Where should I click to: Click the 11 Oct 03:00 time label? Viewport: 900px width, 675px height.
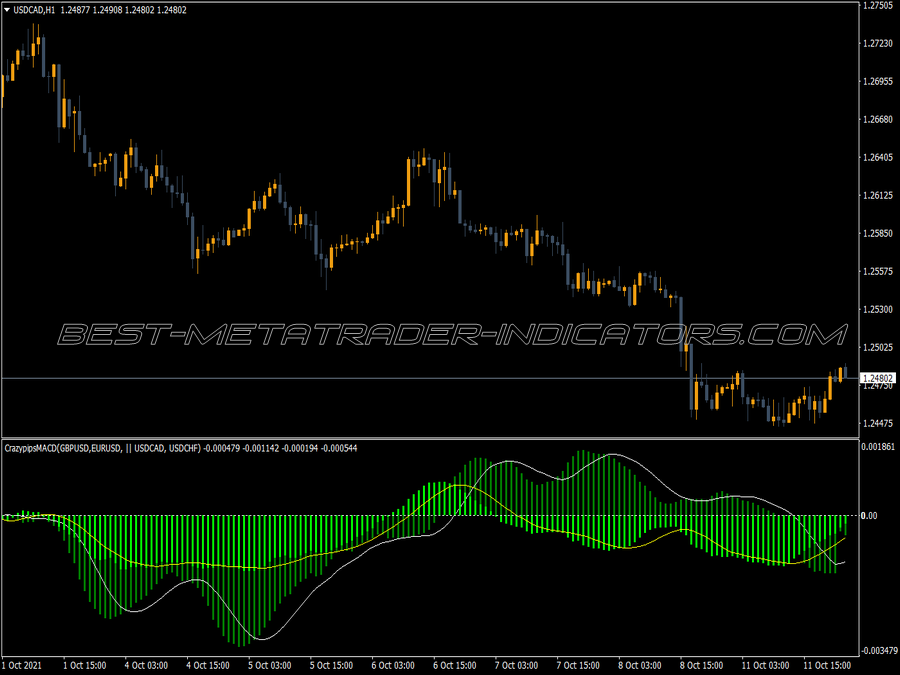coord(765,665)
